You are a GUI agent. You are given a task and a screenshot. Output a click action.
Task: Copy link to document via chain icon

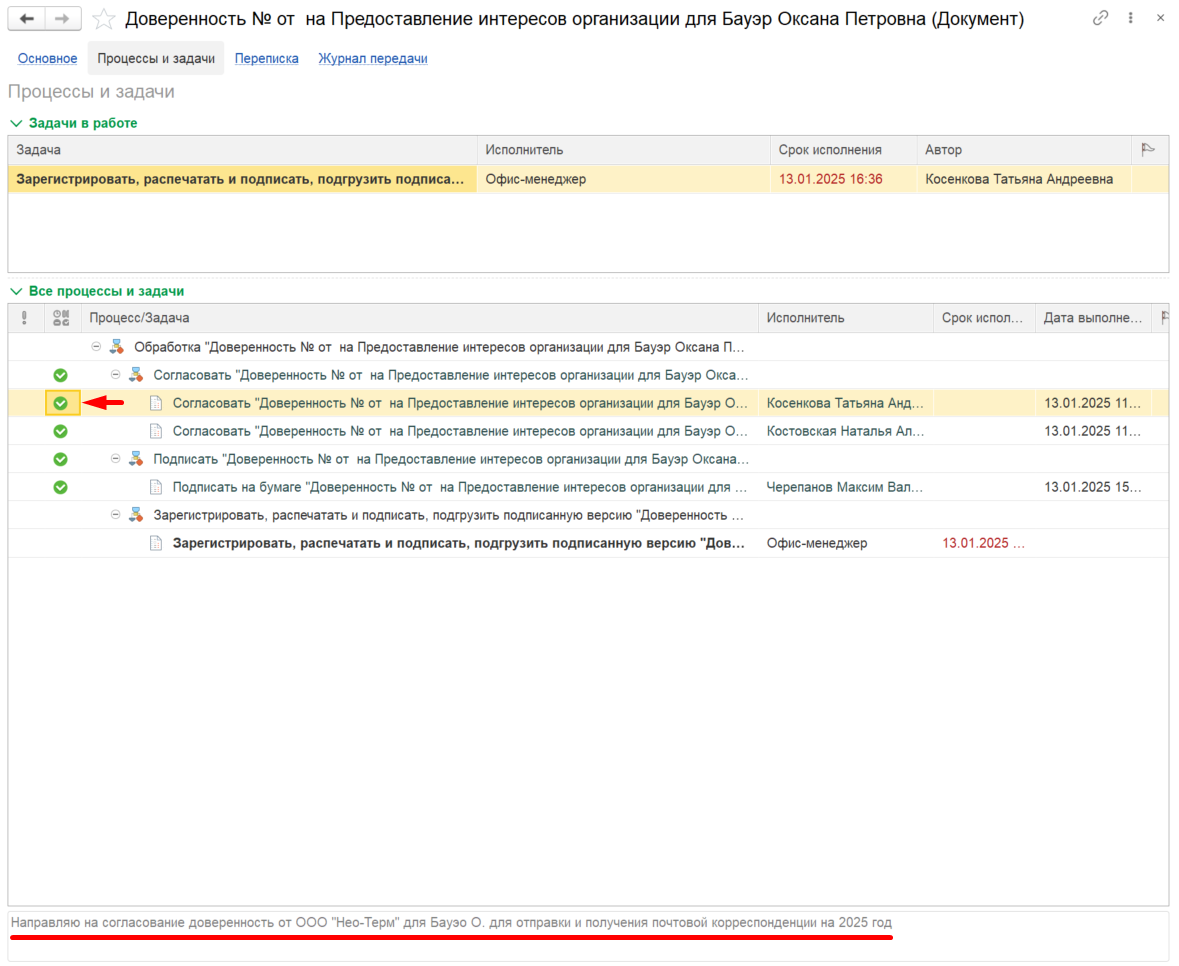pos(1100,18)
